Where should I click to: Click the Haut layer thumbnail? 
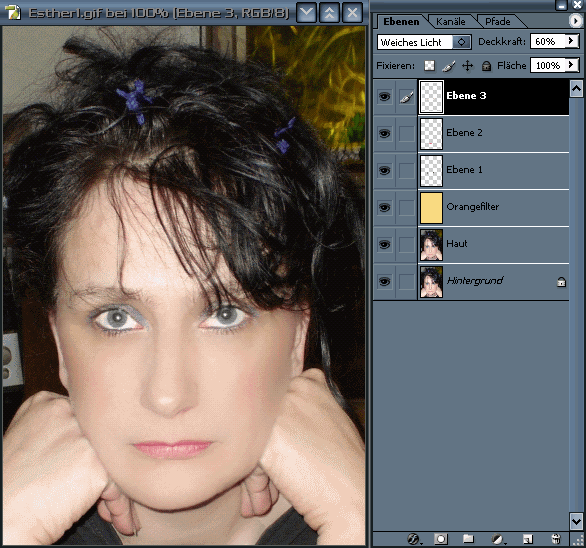click(x=431, y=245)
